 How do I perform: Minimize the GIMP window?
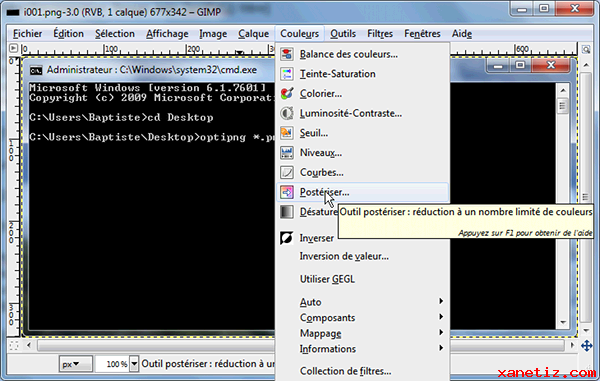click(522, 8)
